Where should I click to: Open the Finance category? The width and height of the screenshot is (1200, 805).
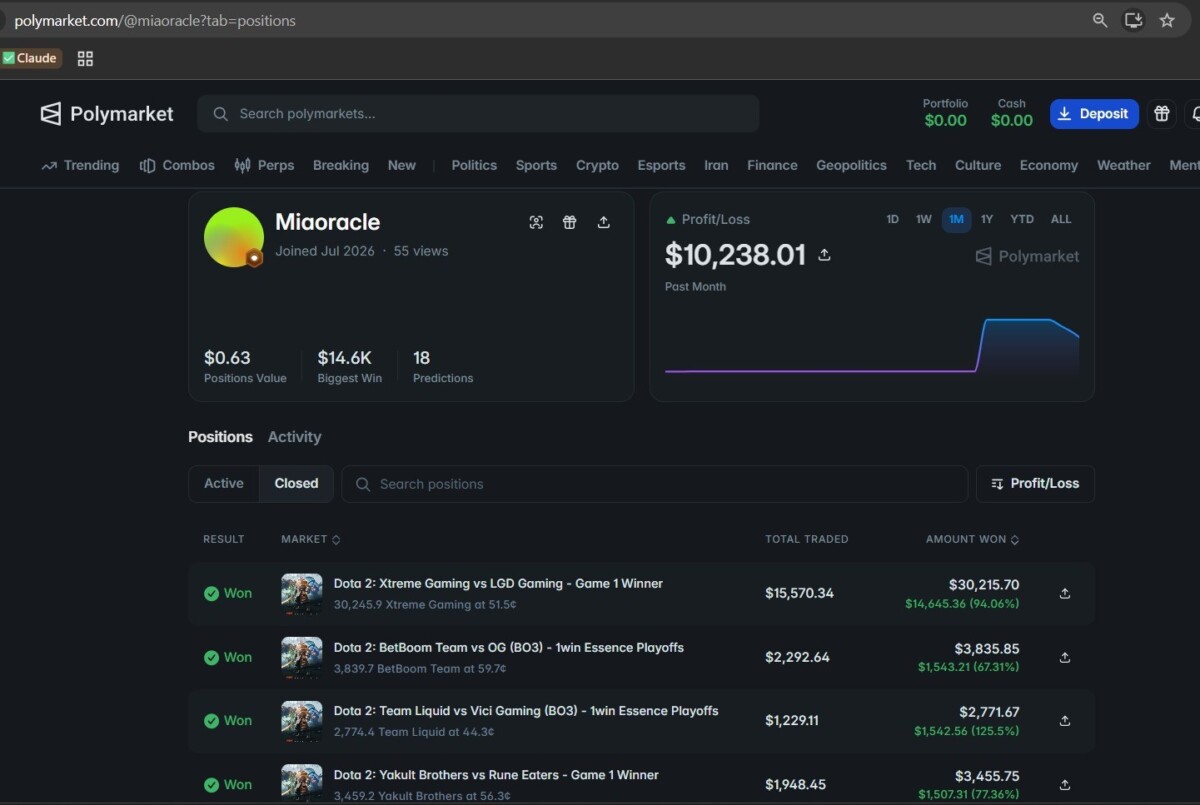[772, 166]
